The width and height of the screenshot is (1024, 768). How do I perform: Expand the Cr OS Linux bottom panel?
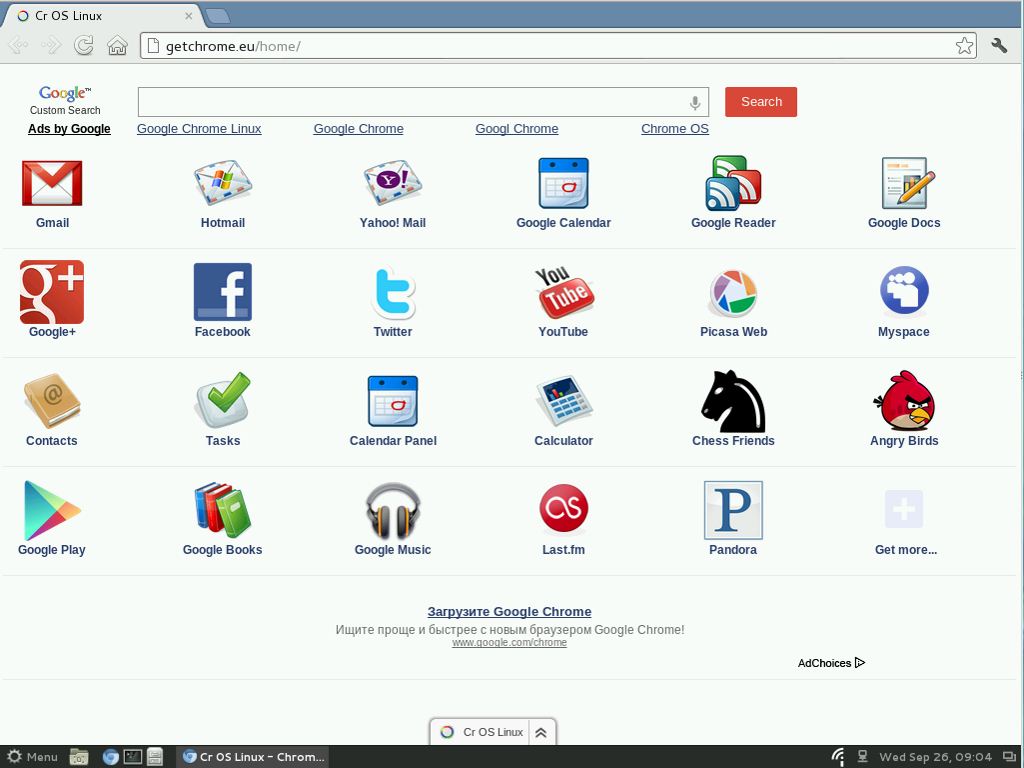point(540,732)
